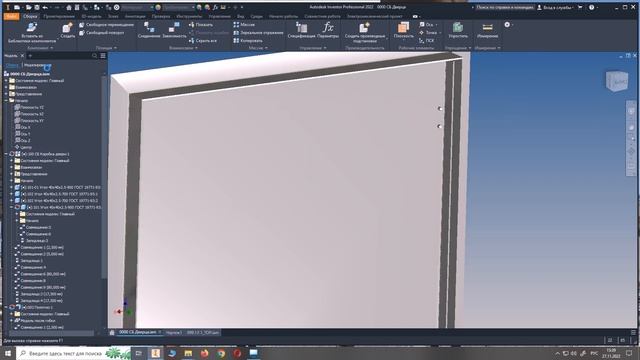
Task: Switch to the Проектирование ribbon tab
Action: pos(59,16)
